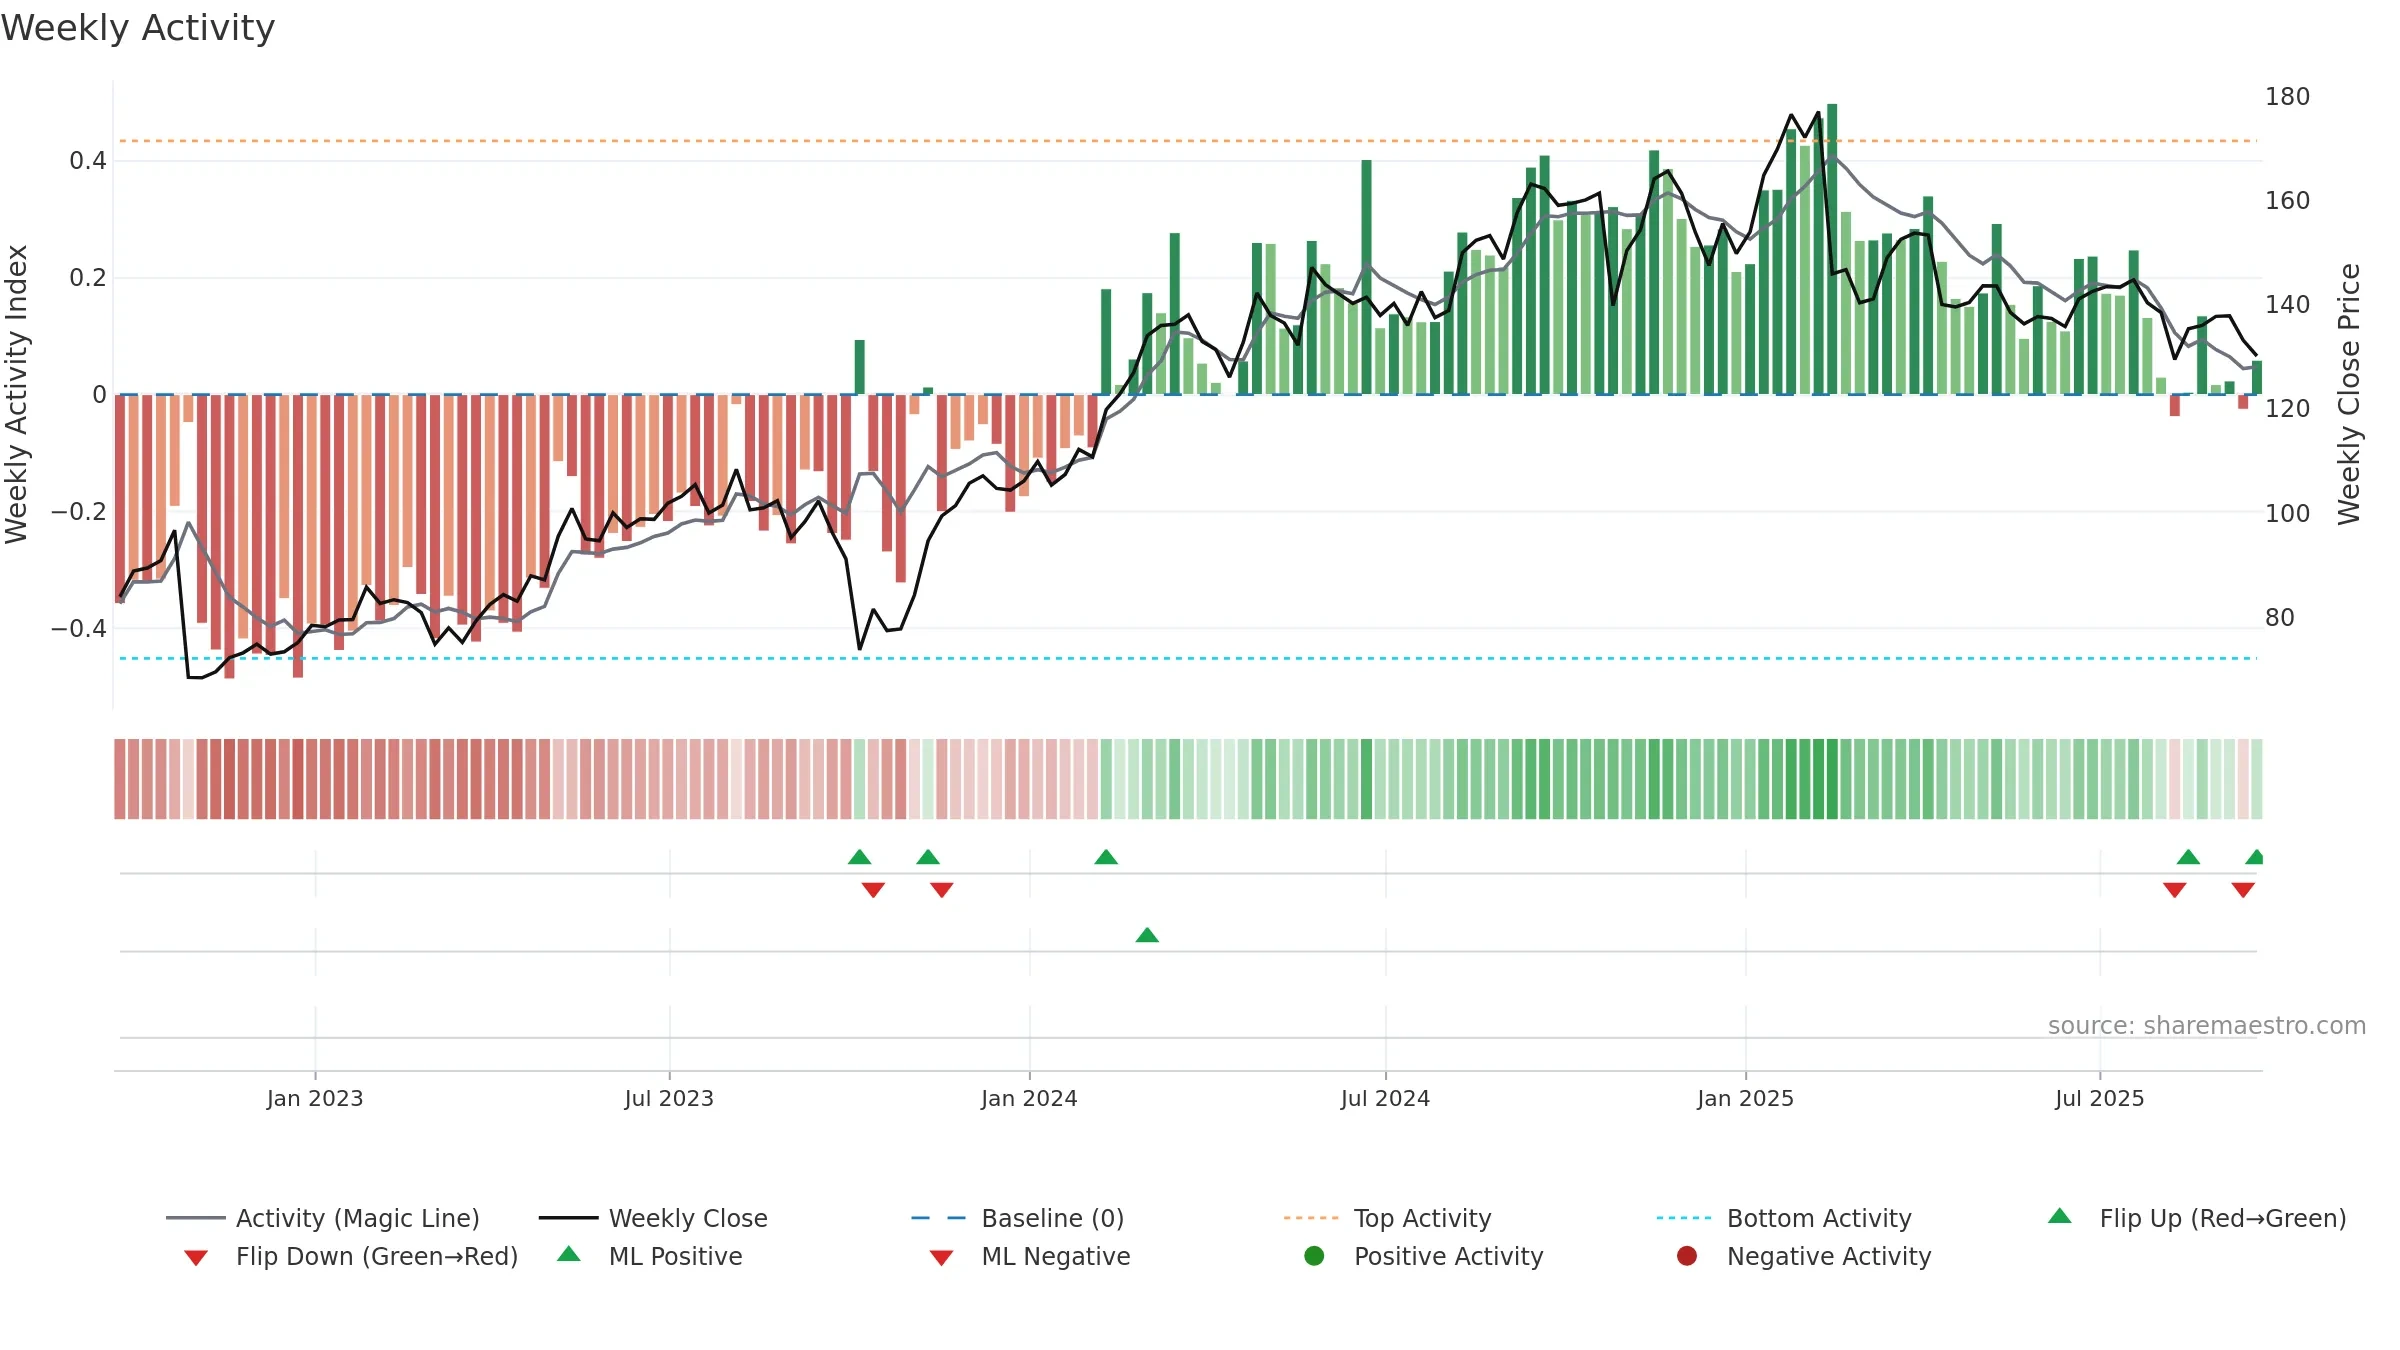This screenshot has width=2400, height=1350.
Task: Toggle the Baseline (0) legend entry
Action: click(1018, 1218)
